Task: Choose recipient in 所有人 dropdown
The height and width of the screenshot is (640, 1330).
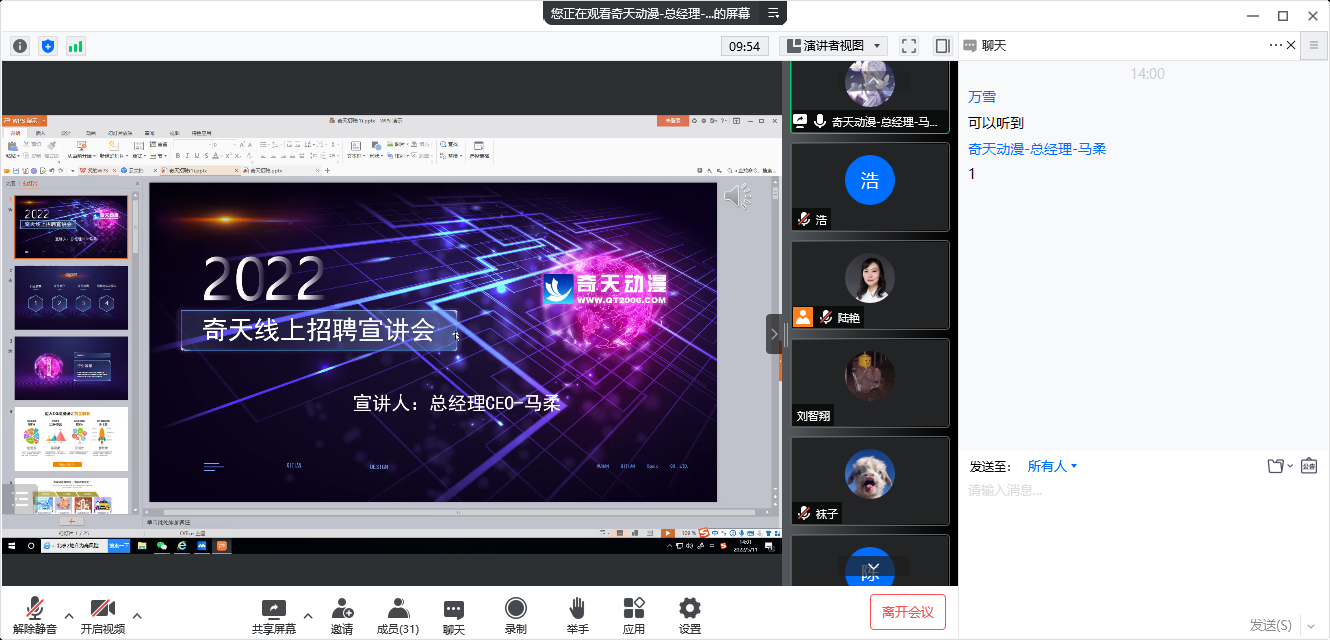Action: (1052, 466)
